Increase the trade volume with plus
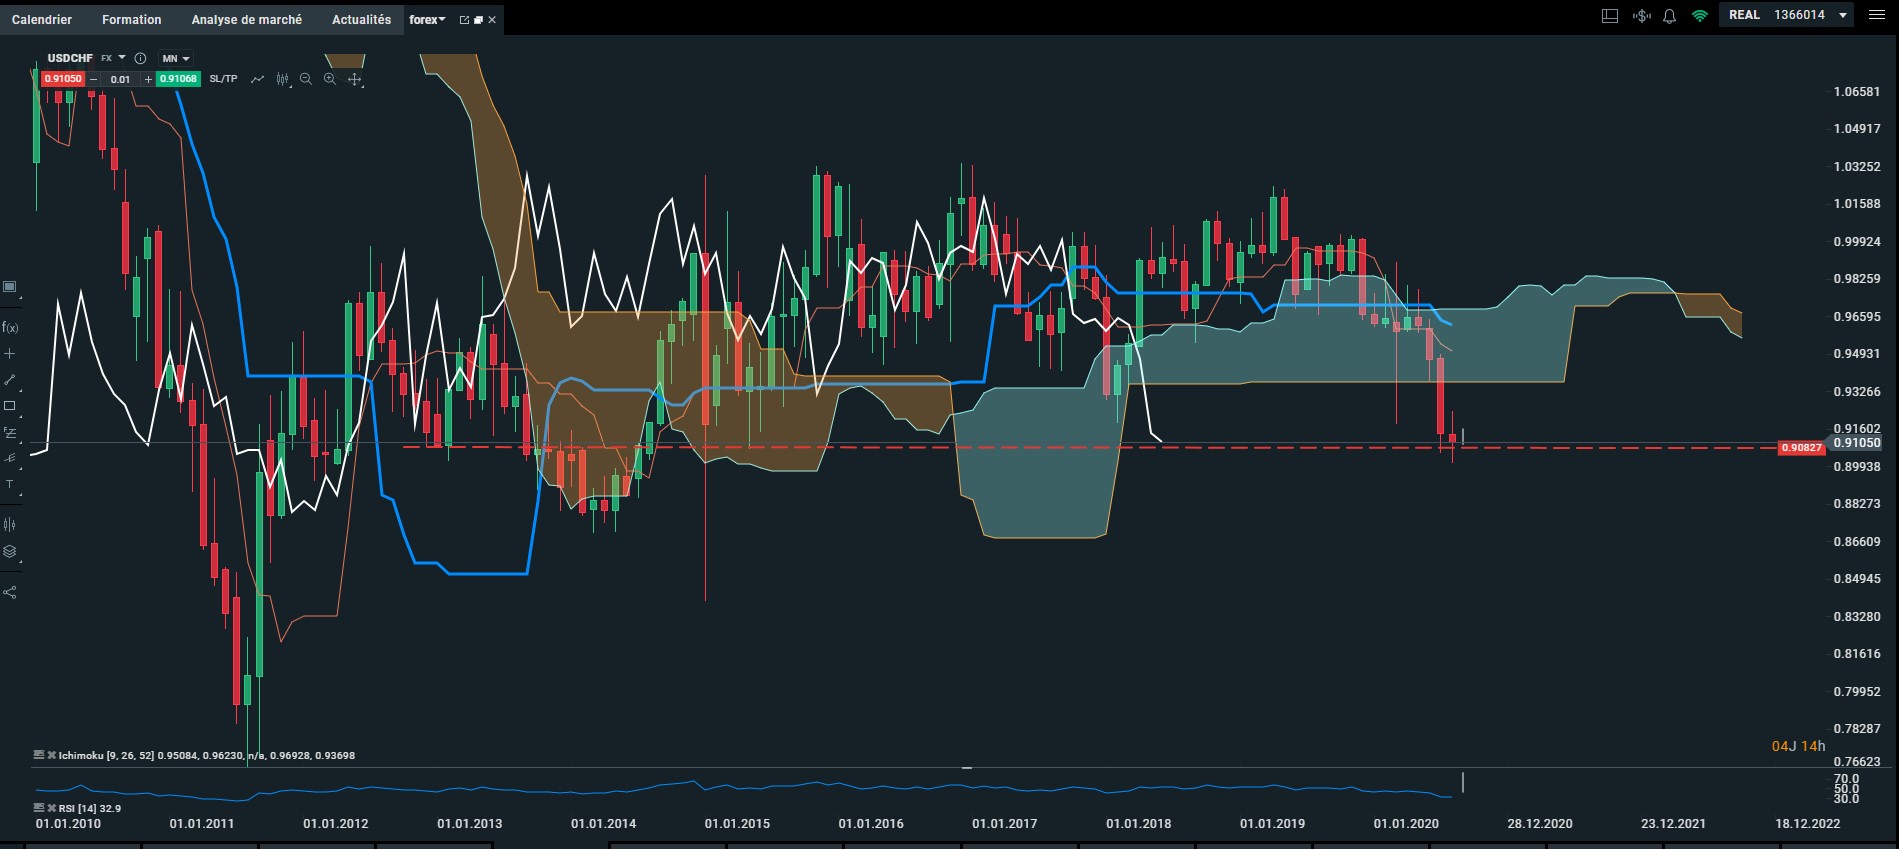The width and height of the screenshot is (1899, 849). click(148, 79)
